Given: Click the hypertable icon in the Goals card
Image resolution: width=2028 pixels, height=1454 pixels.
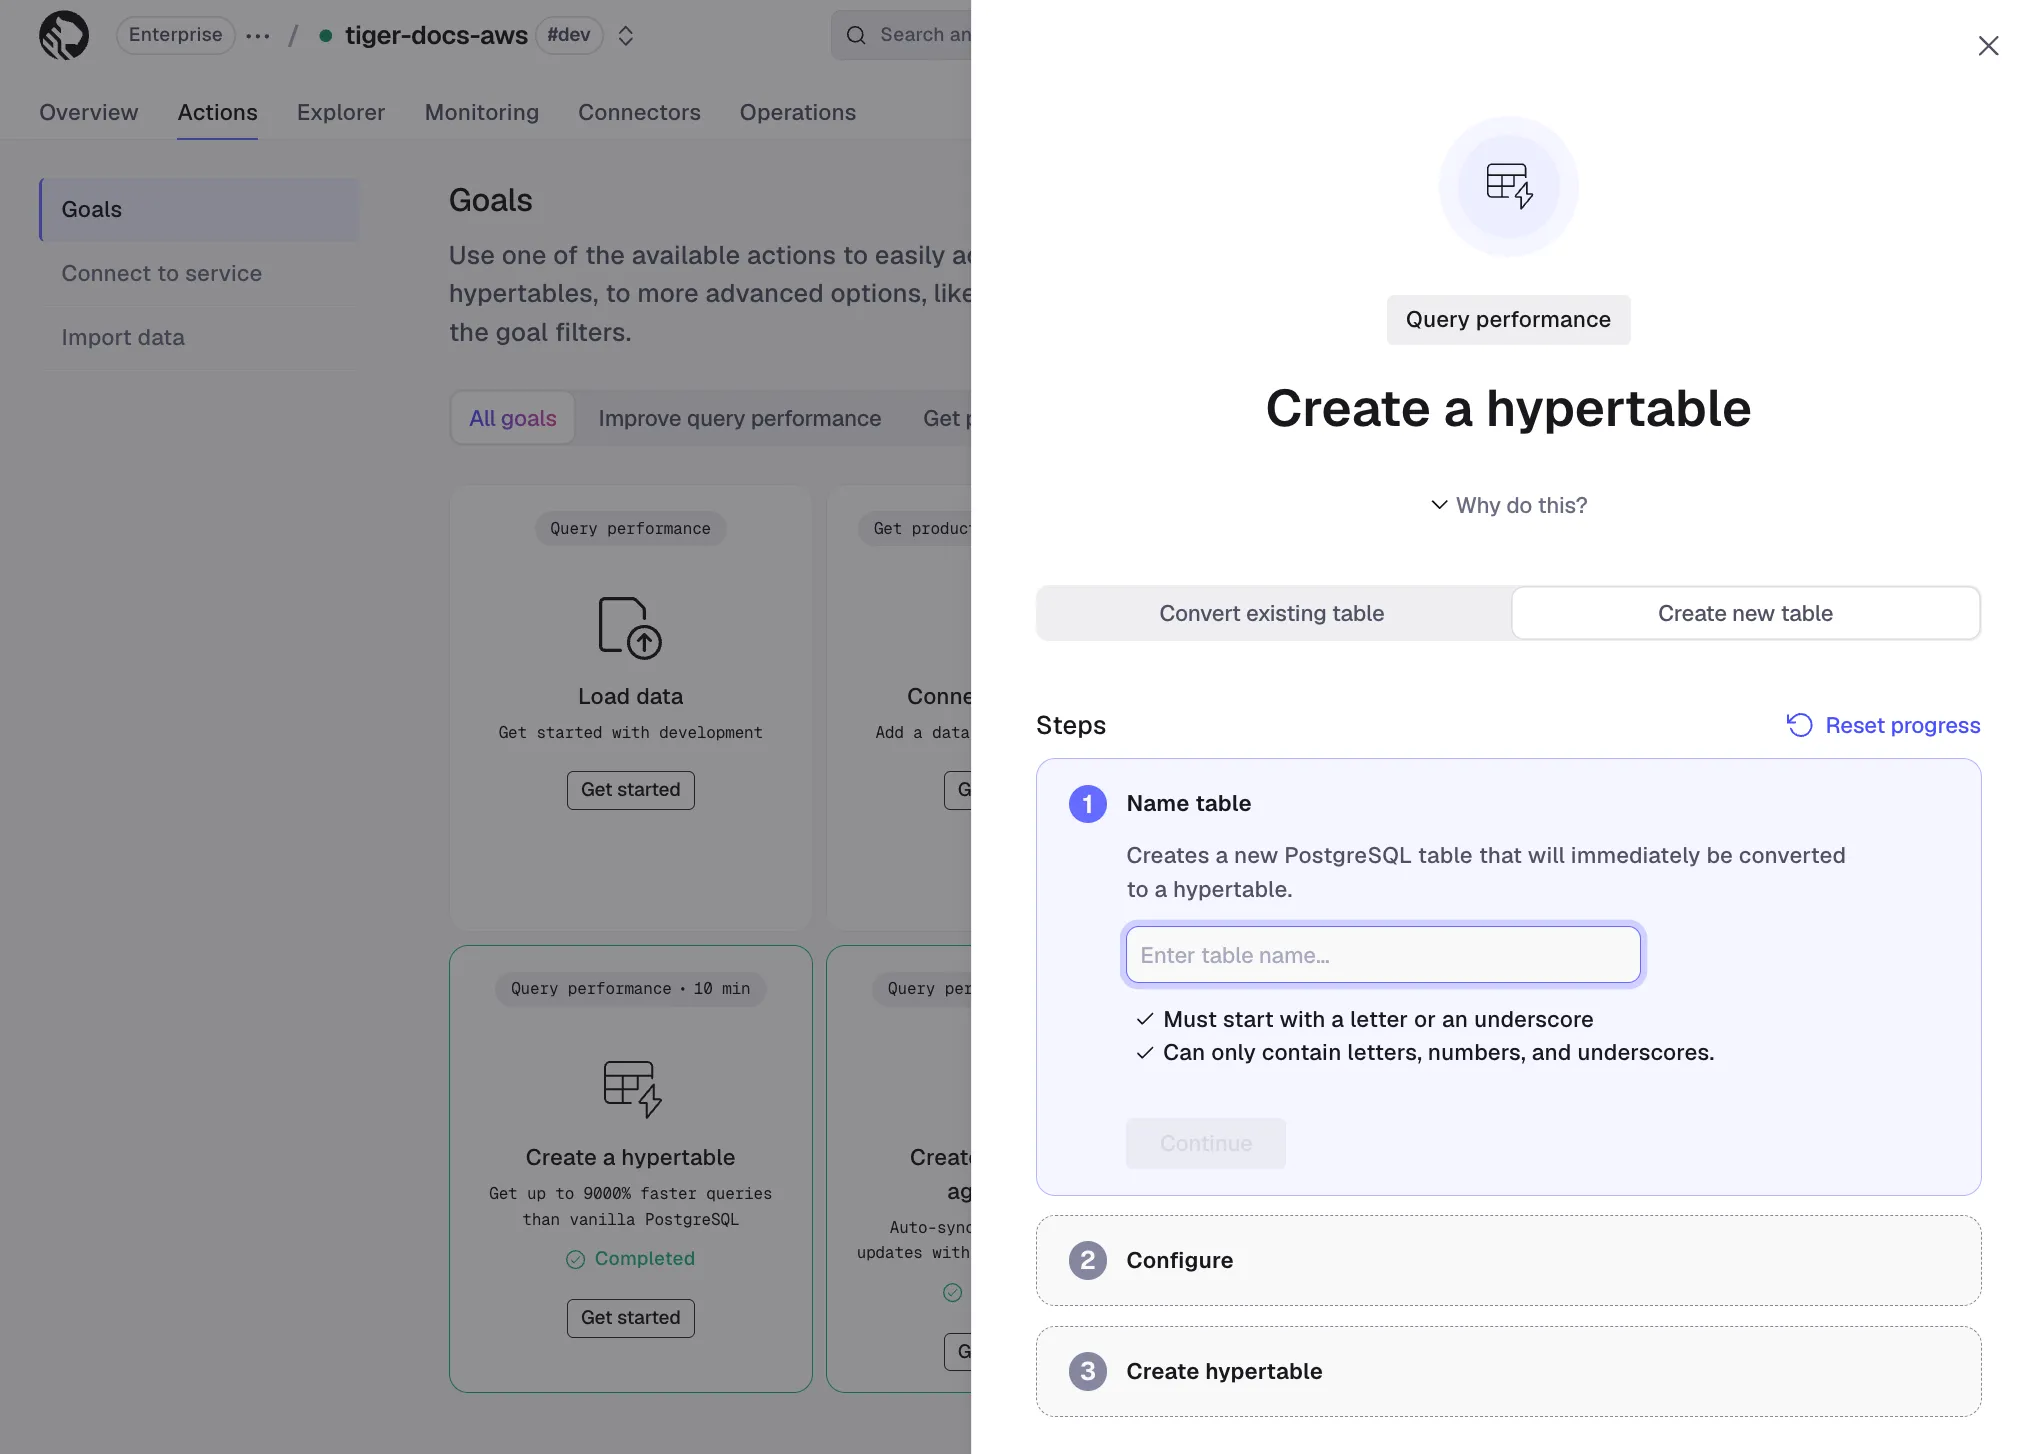Looking at the screenshot, I should 632,1088.
